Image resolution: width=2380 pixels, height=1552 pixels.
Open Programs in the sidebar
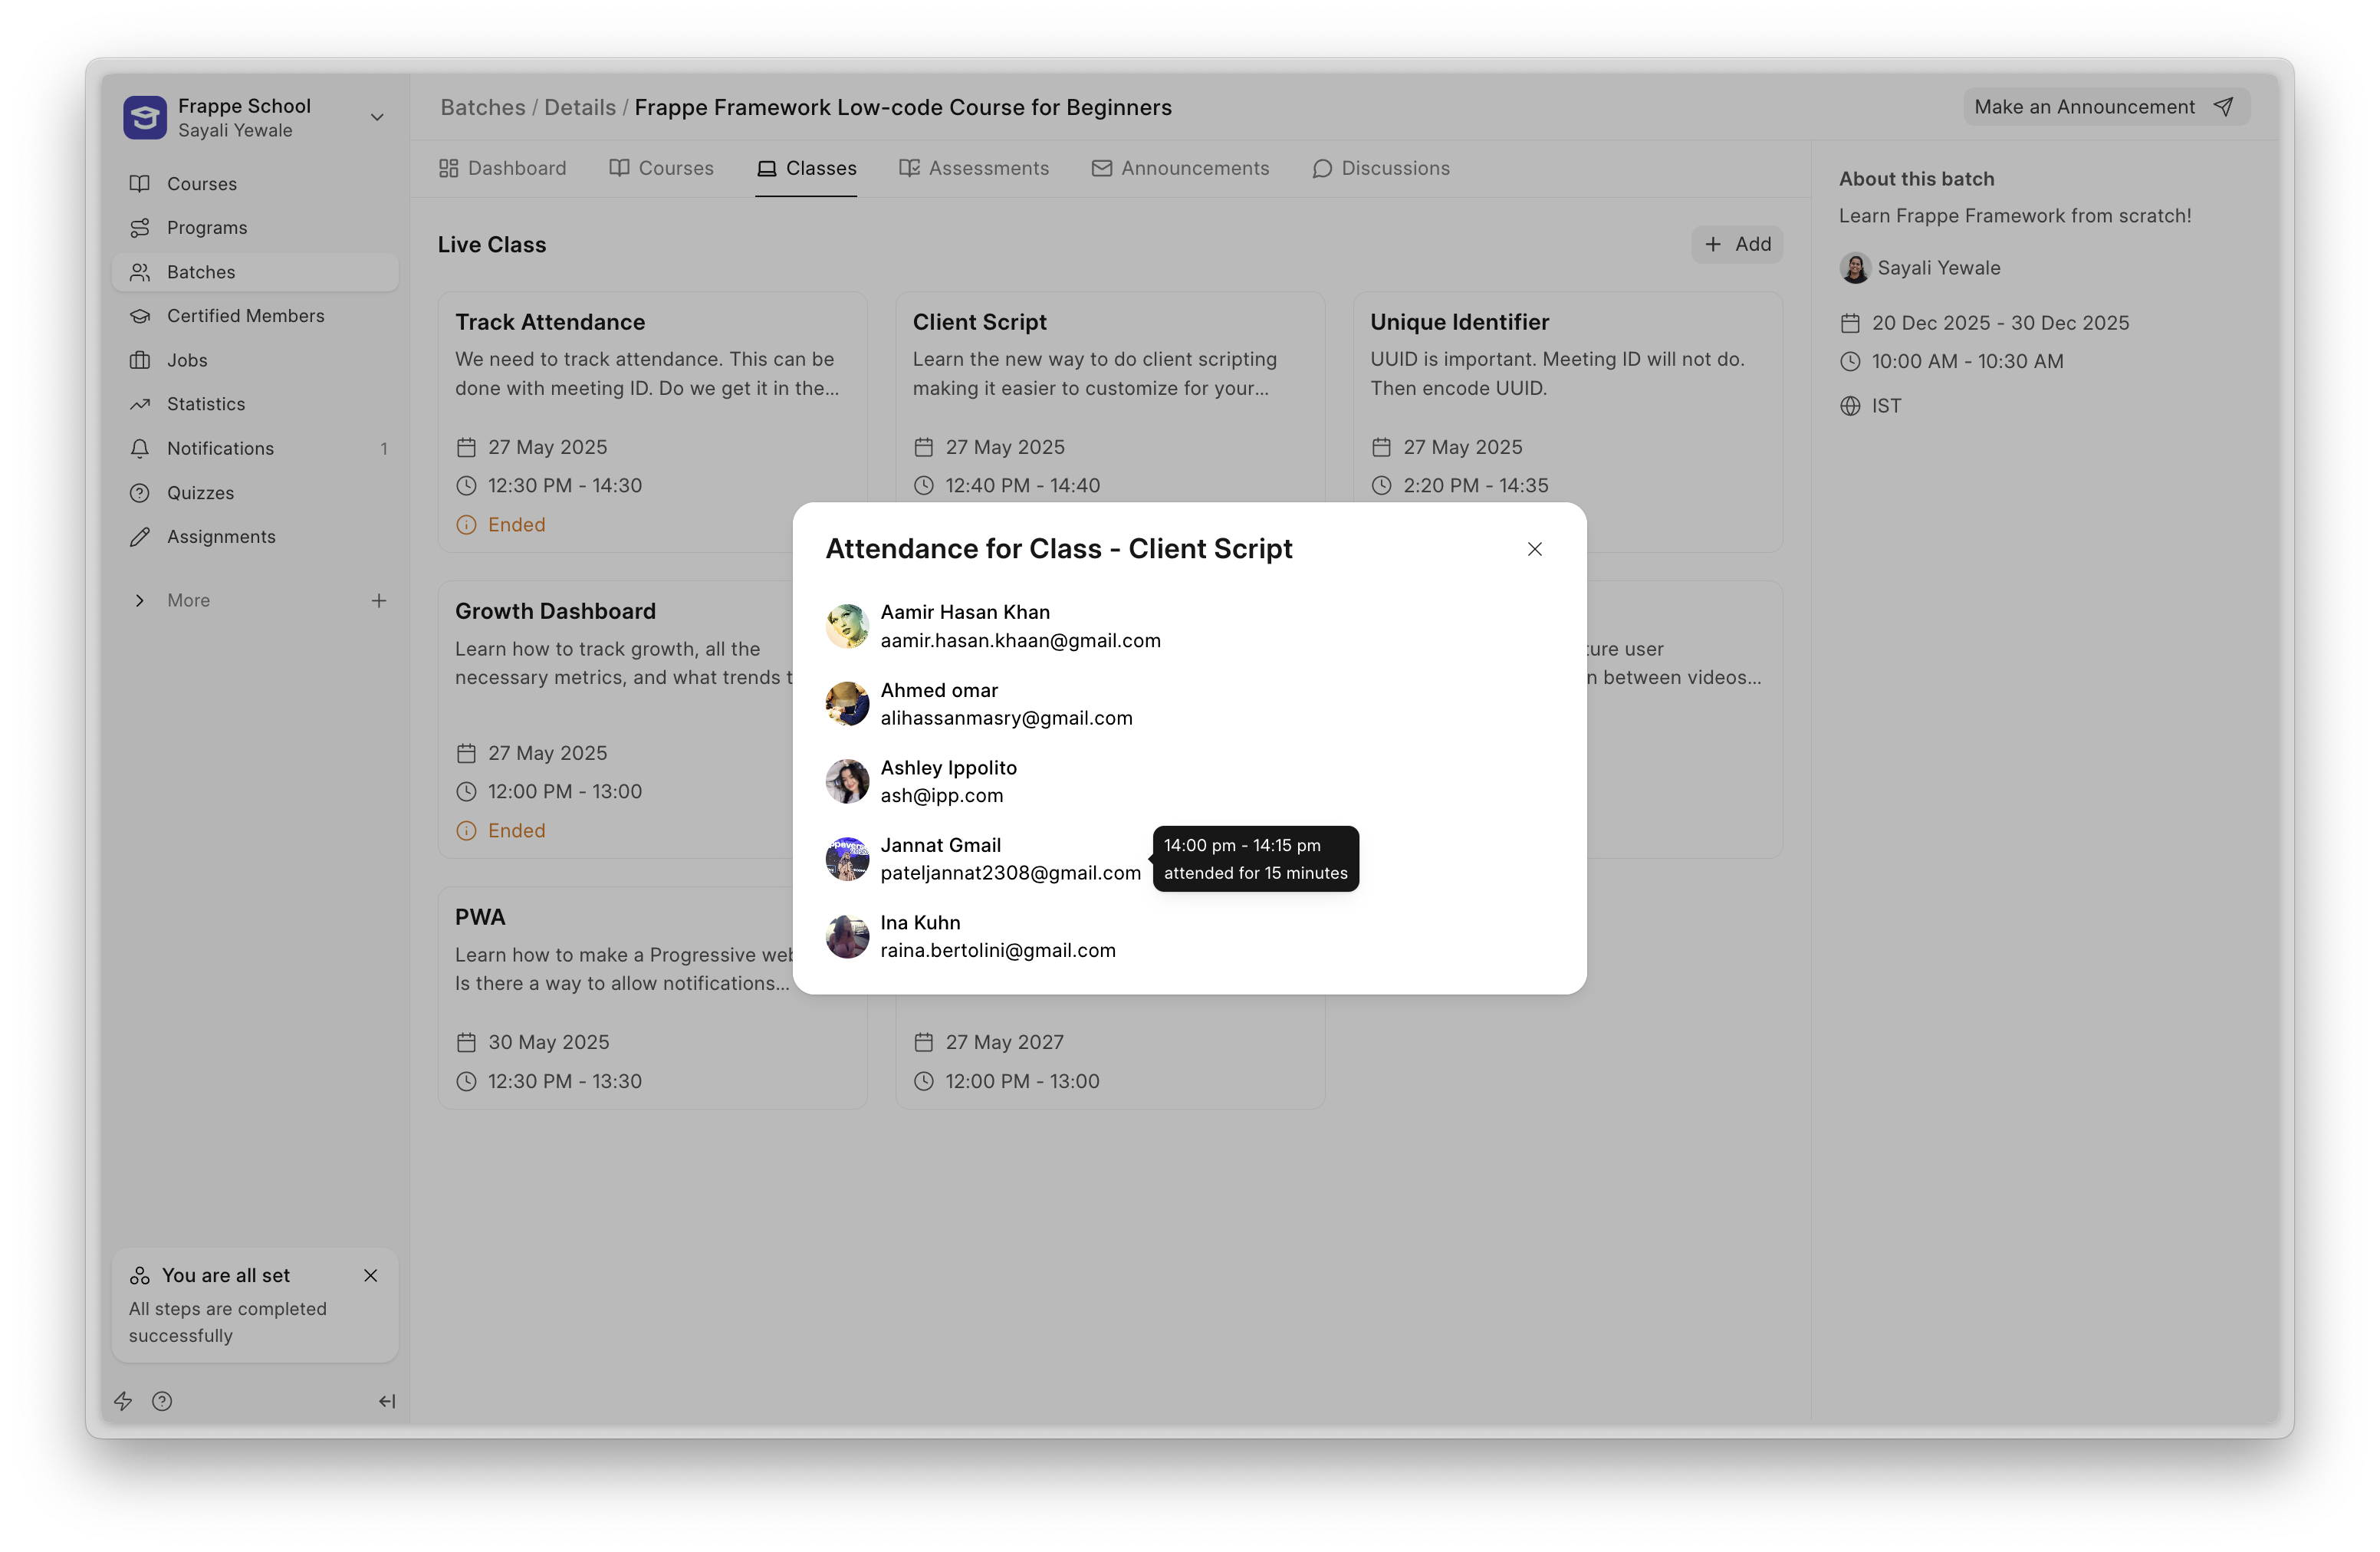tap(255, 228)
